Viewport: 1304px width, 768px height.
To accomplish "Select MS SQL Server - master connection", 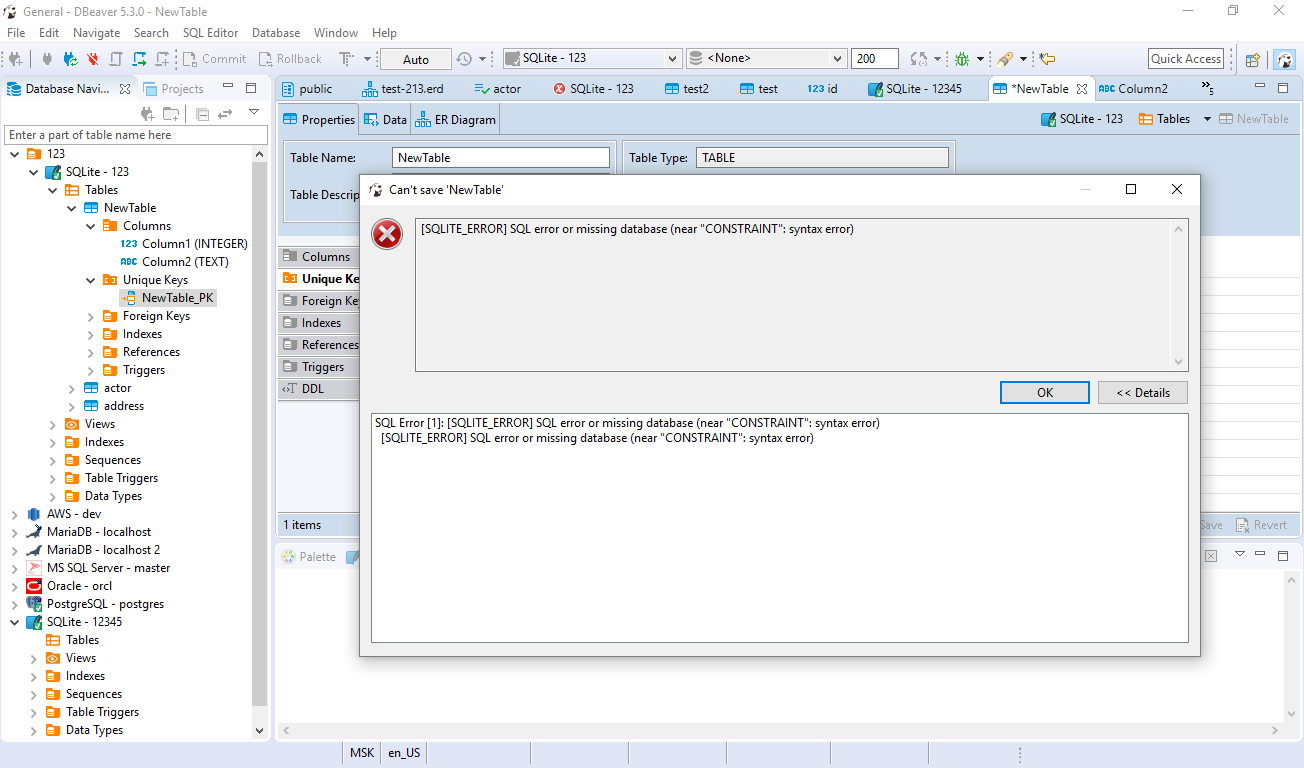I will coord(98,568).
